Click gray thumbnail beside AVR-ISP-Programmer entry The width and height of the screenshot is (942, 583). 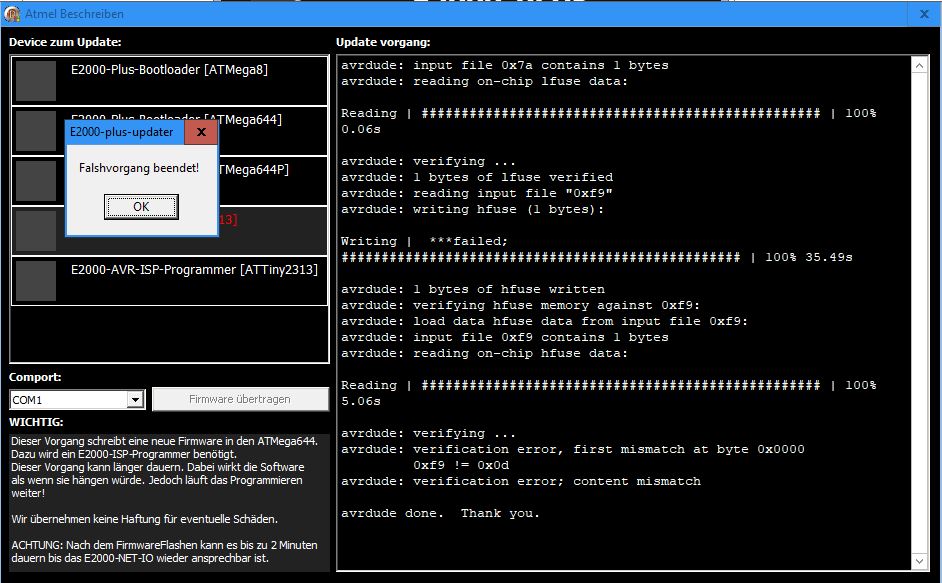35,281
